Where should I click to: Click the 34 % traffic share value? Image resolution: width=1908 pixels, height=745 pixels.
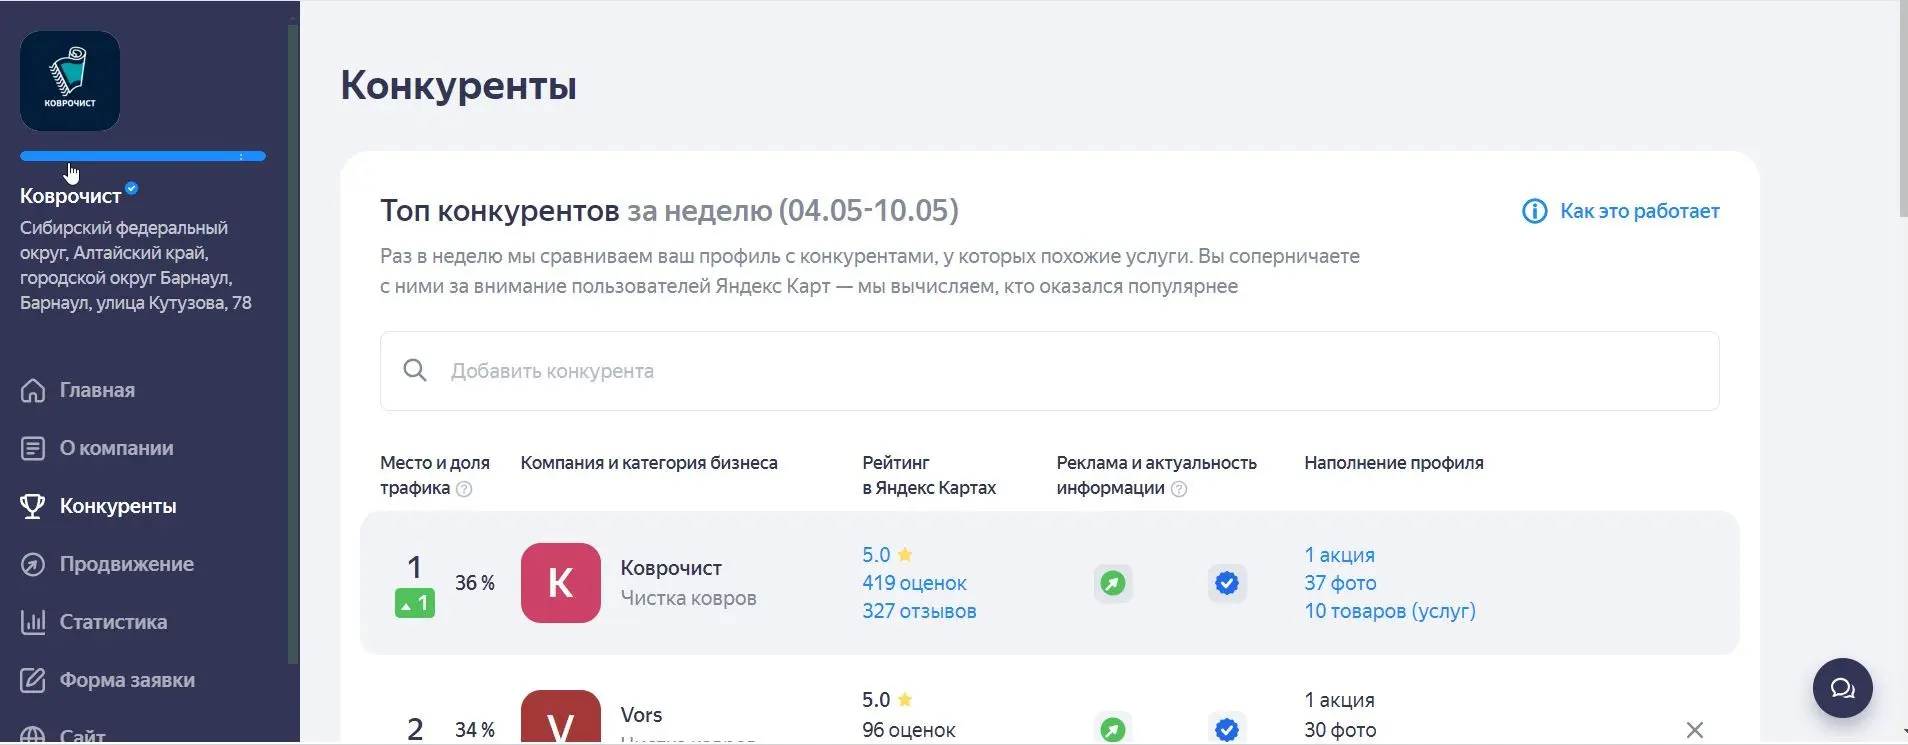click(475, 730)
